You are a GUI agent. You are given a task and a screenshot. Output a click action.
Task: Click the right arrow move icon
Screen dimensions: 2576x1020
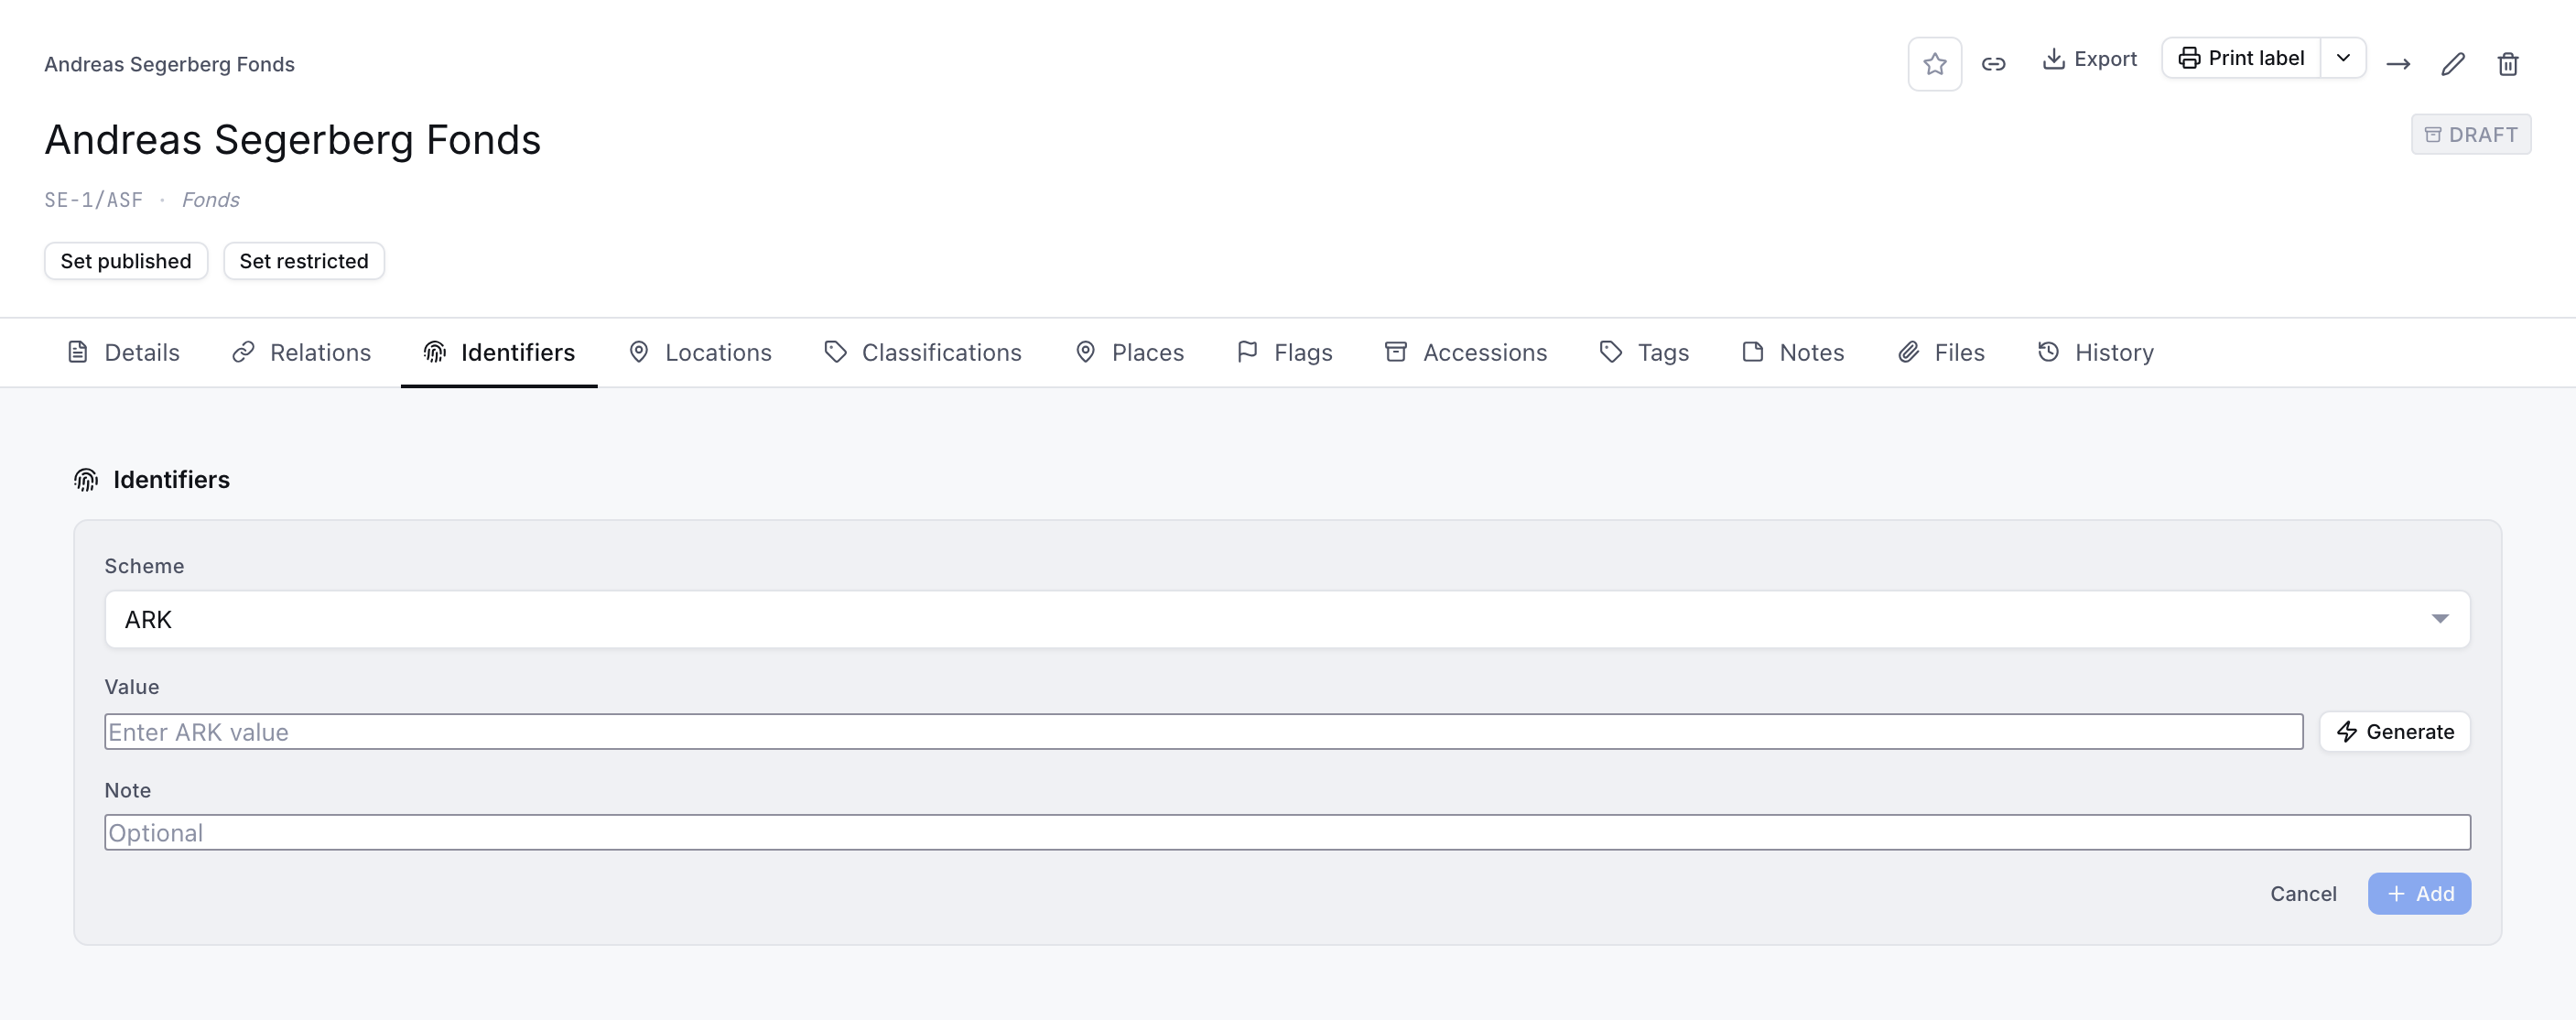coord(2398,64)
